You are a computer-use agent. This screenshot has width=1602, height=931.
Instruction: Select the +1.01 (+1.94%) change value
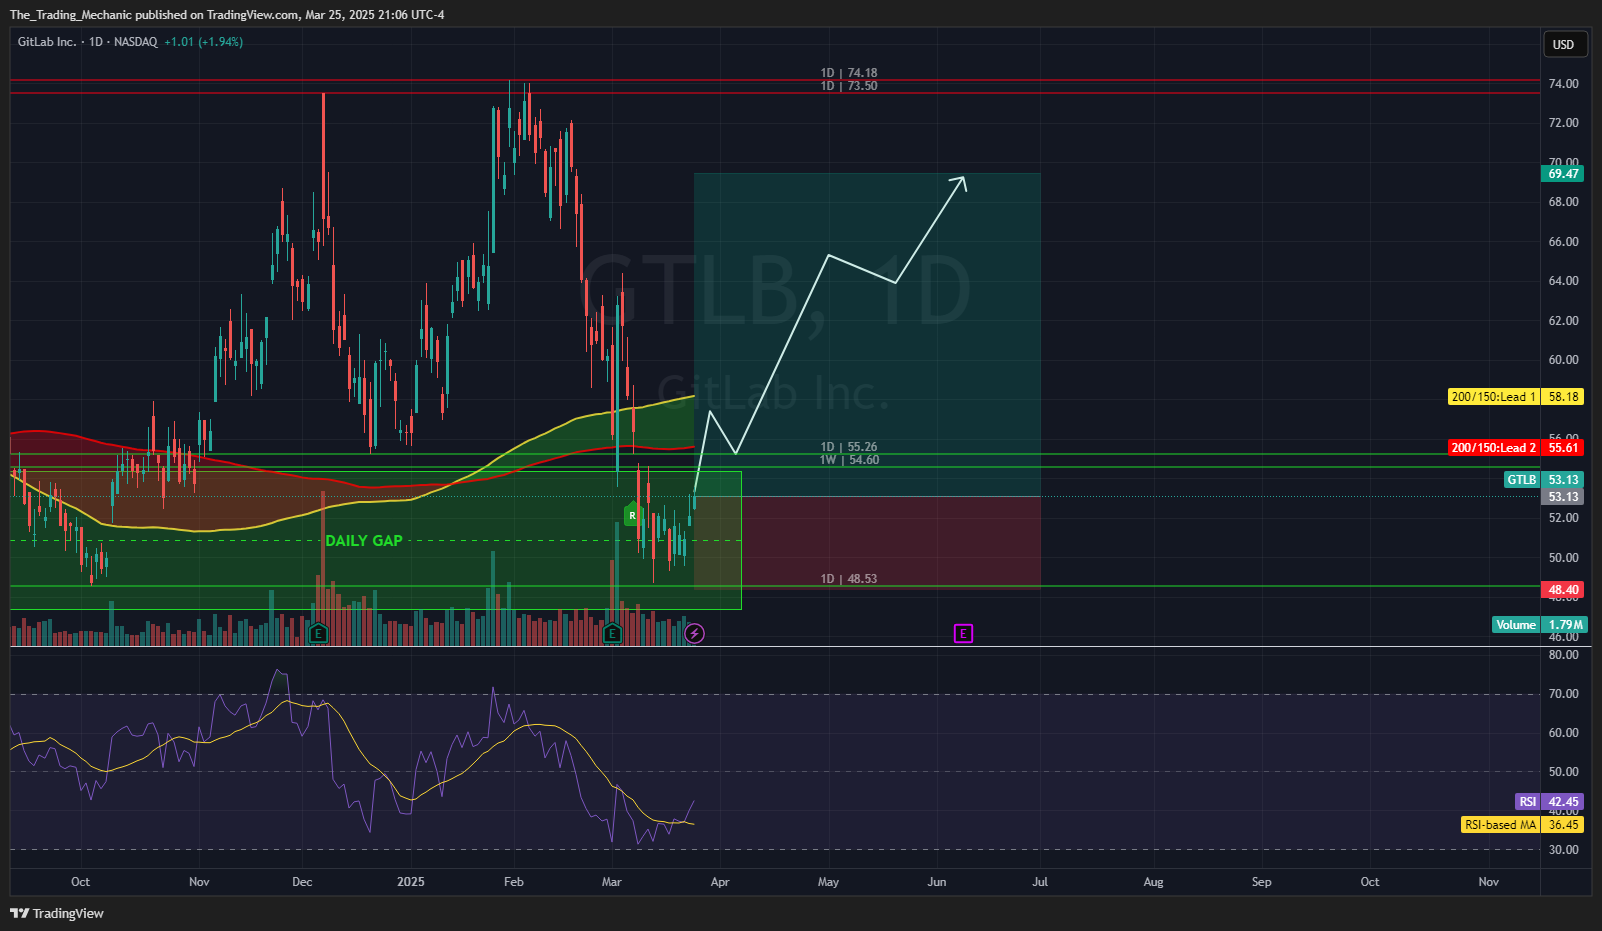tap(204, 42)
